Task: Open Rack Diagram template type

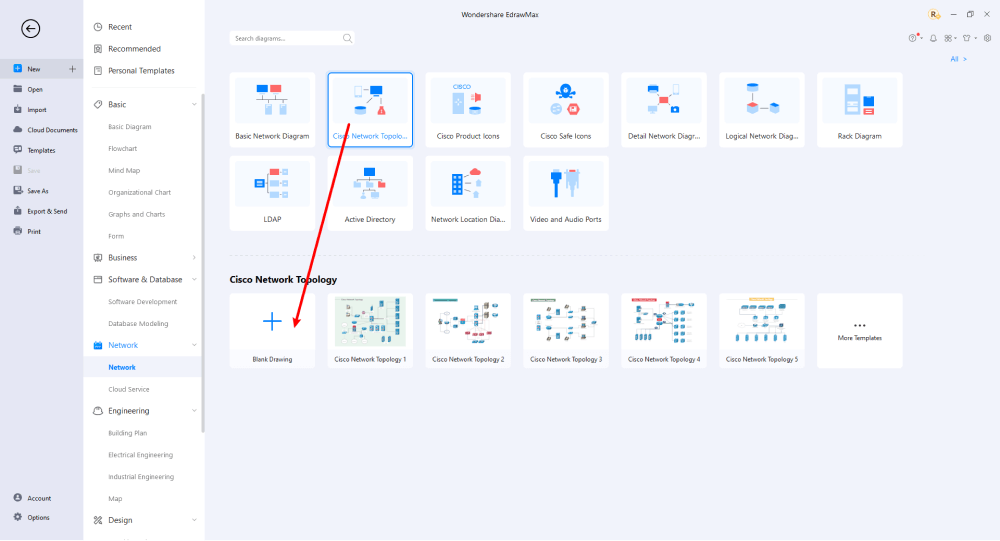Action: click(860, 110)
